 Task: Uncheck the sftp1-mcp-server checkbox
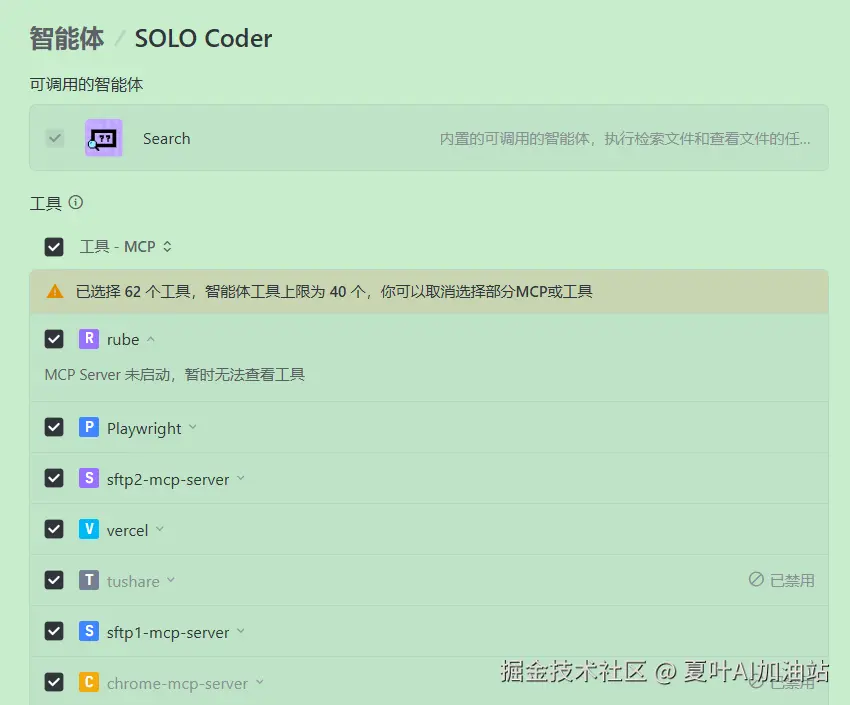coord(54,631)
